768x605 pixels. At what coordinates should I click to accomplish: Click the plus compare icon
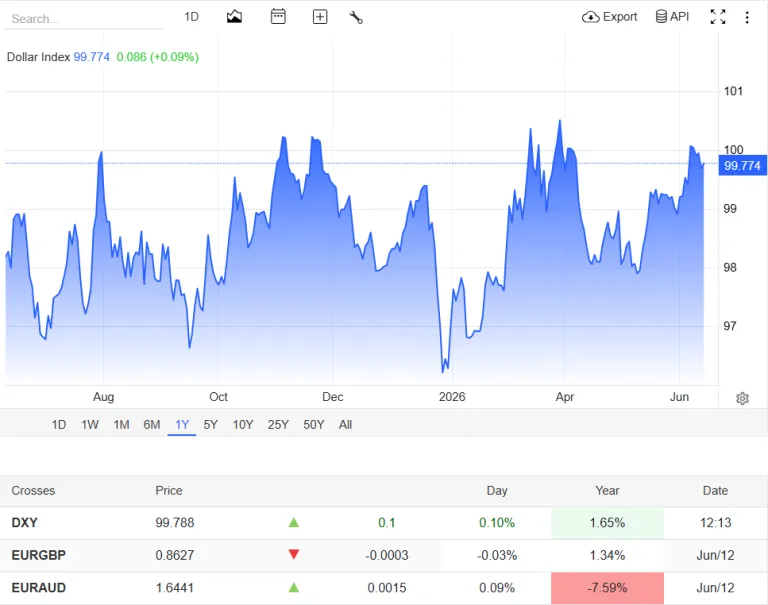tap(320, 17)
